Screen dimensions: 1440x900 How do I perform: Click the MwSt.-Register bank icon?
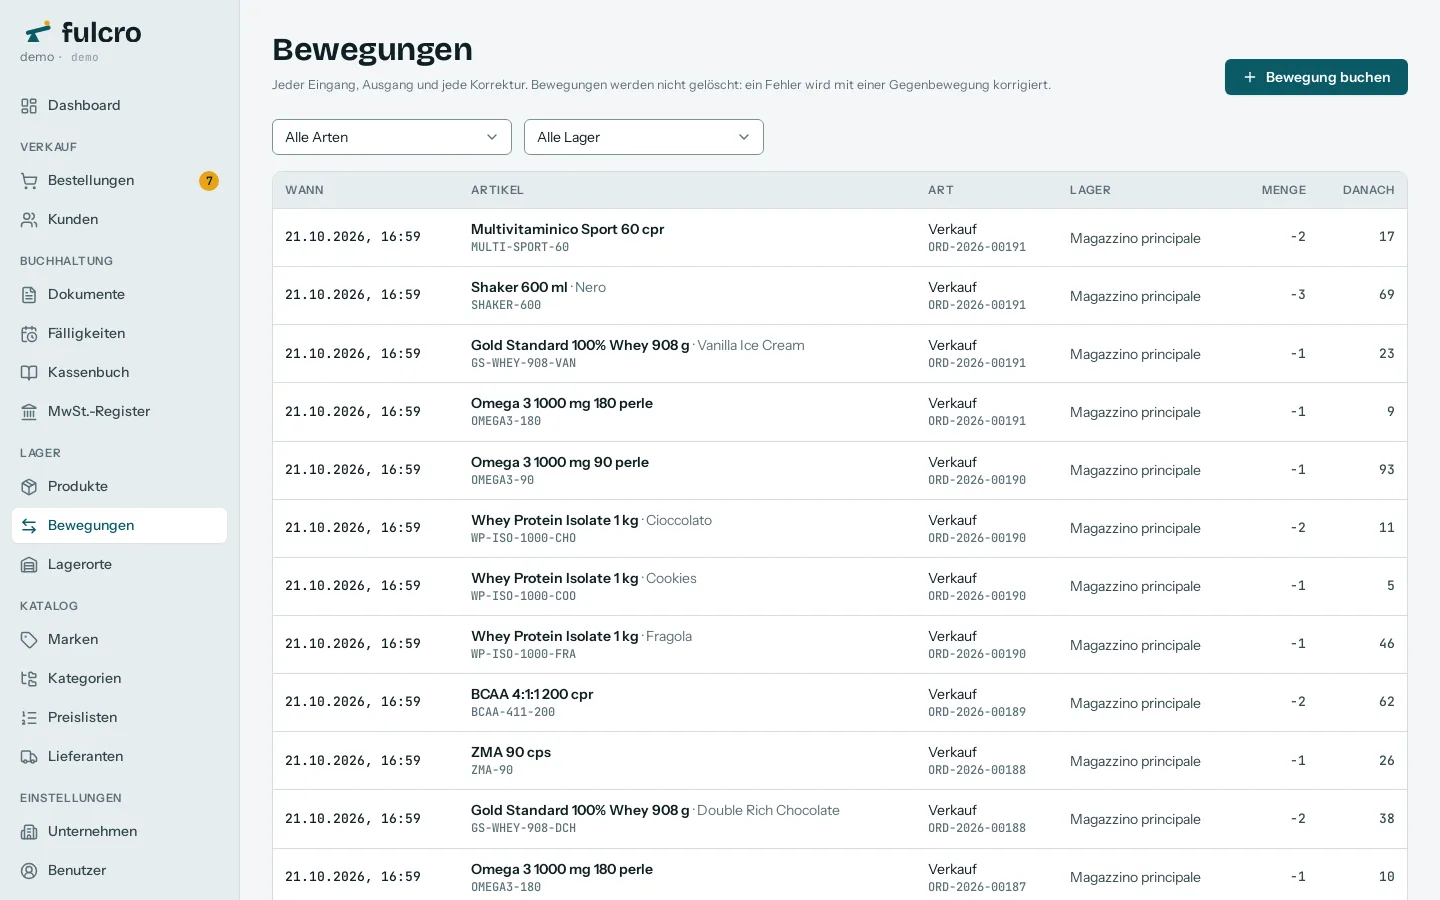click(29, 412)
